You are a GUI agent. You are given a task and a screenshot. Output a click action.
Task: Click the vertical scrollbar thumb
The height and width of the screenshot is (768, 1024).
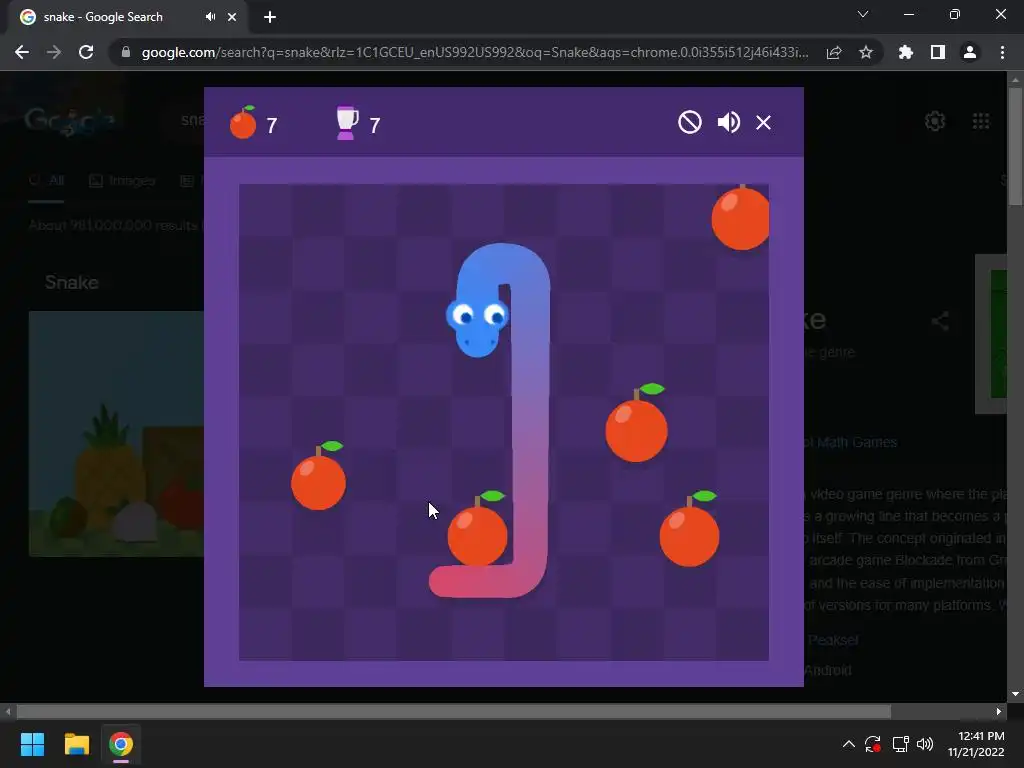[1015, 147]
